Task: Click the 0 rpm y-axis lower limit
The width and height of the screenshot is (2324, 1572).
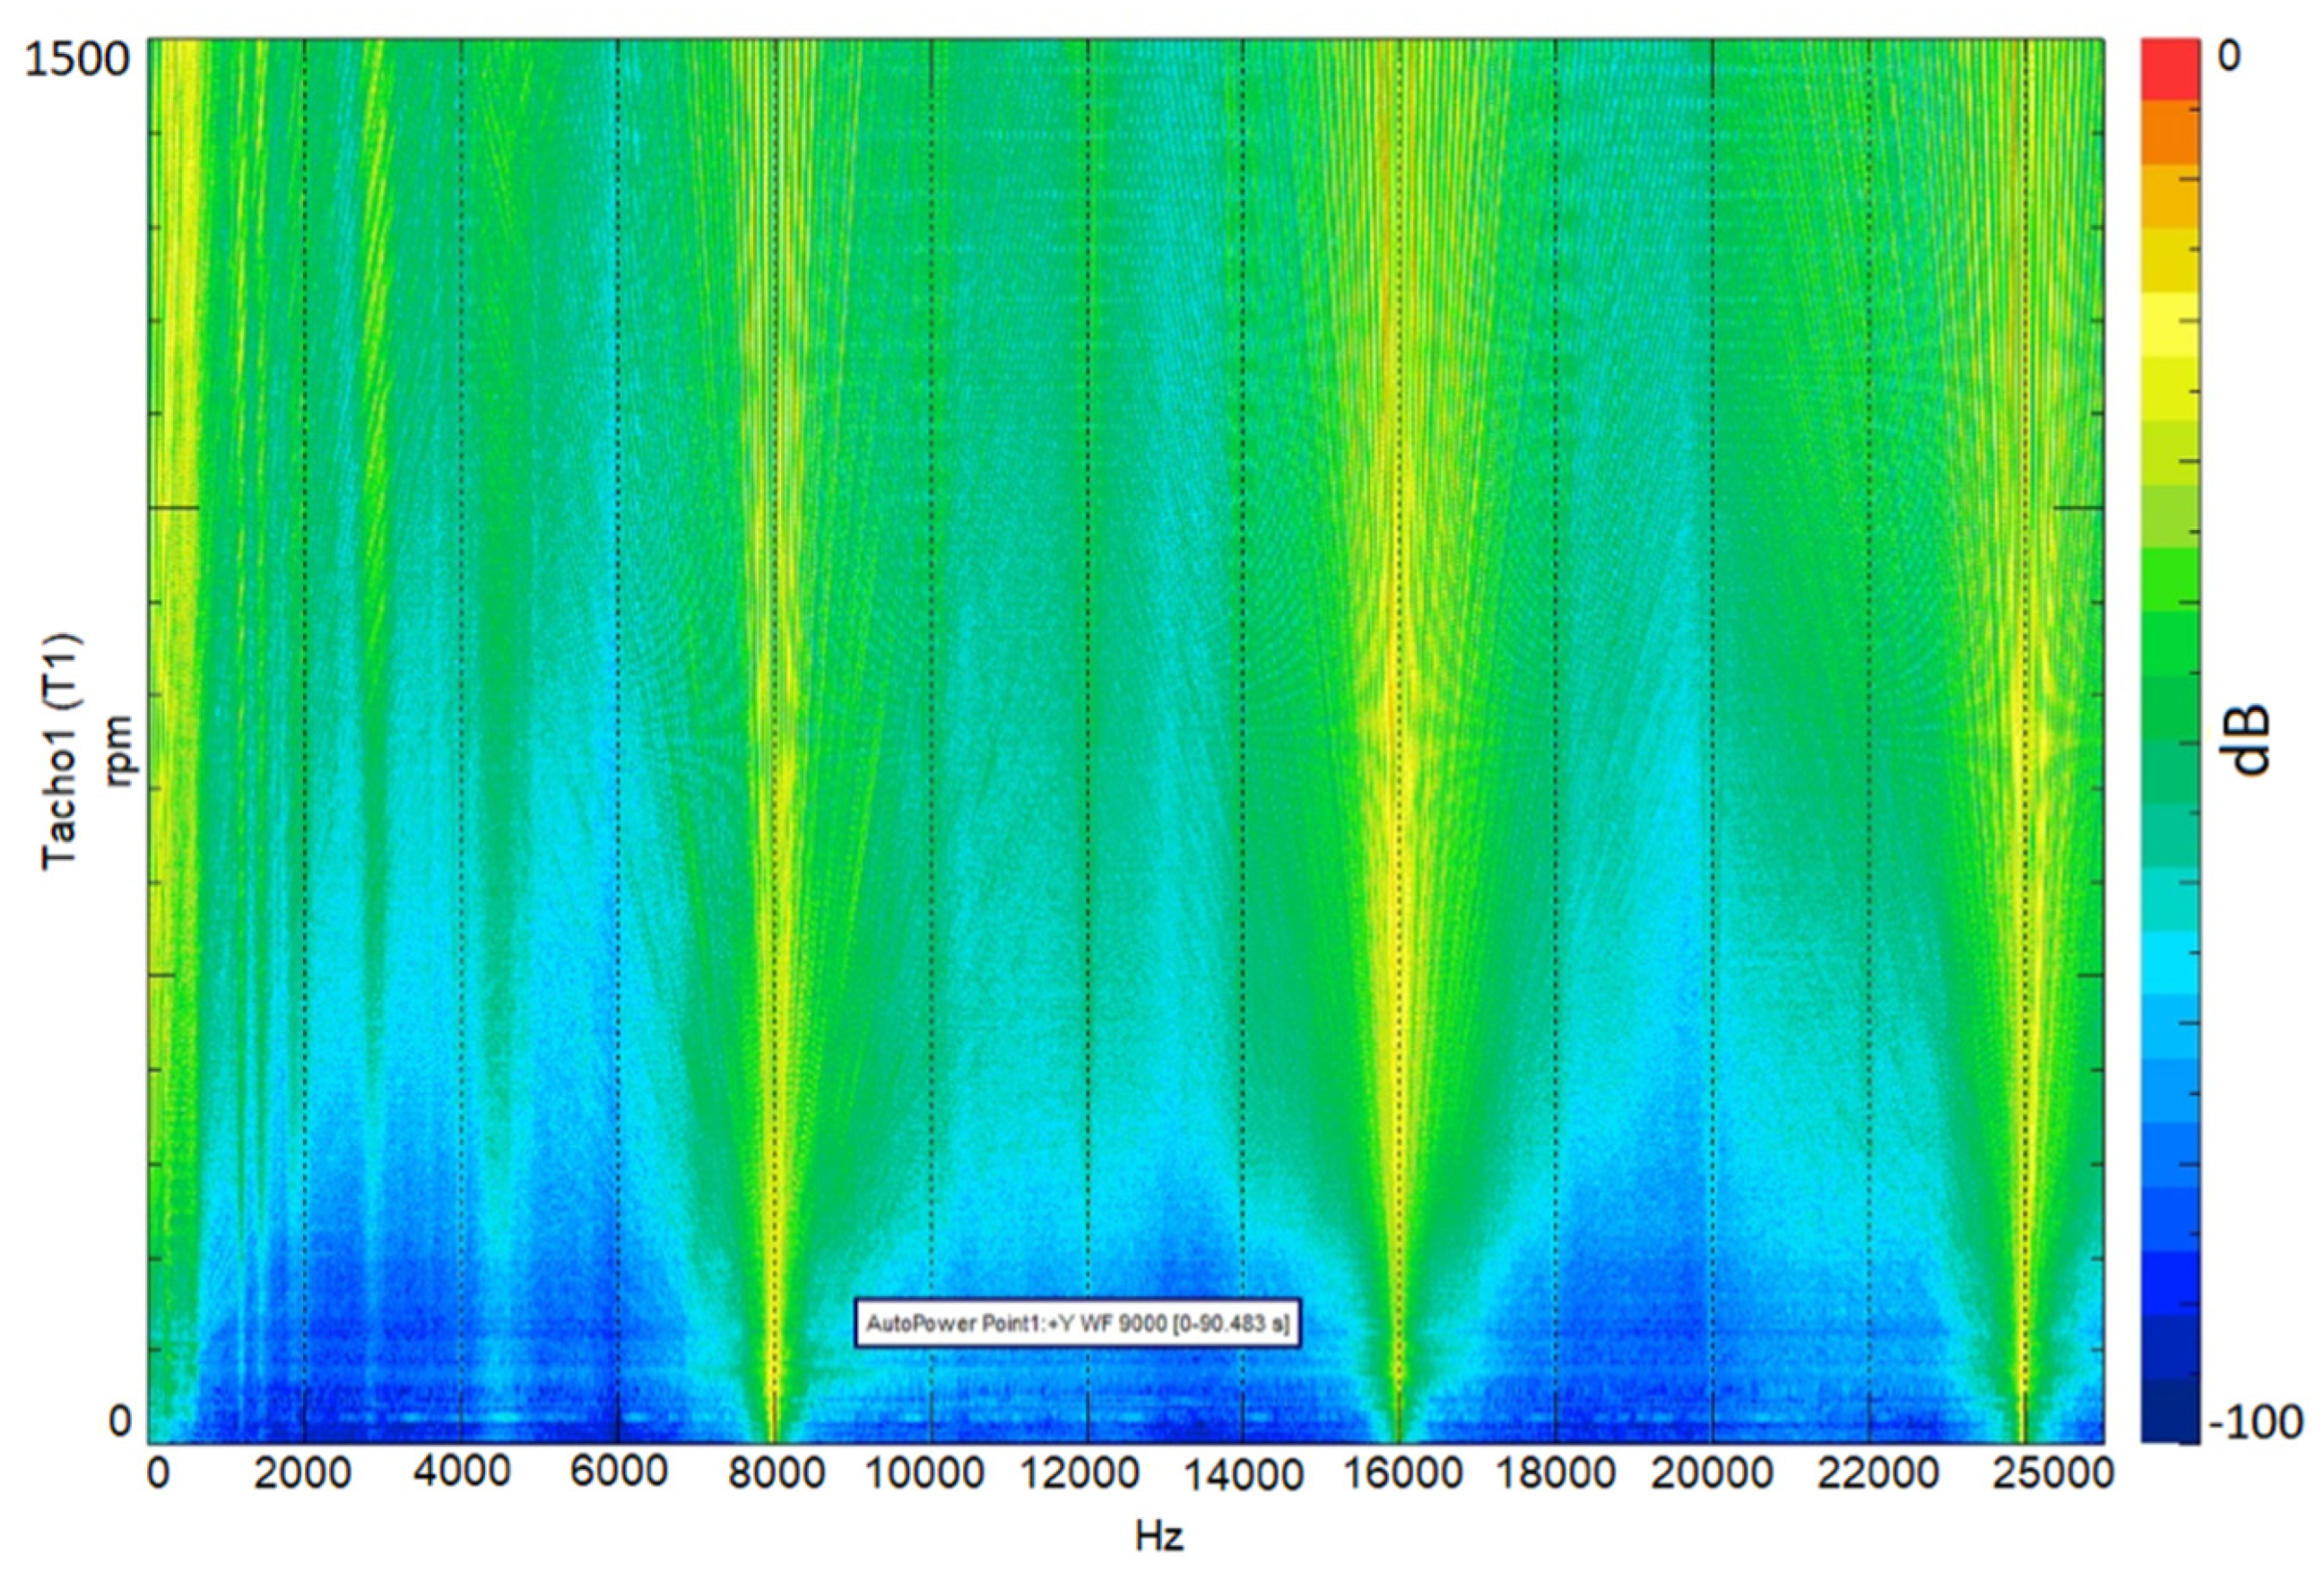Action: pyautogui.click(x=120, y=1420)
